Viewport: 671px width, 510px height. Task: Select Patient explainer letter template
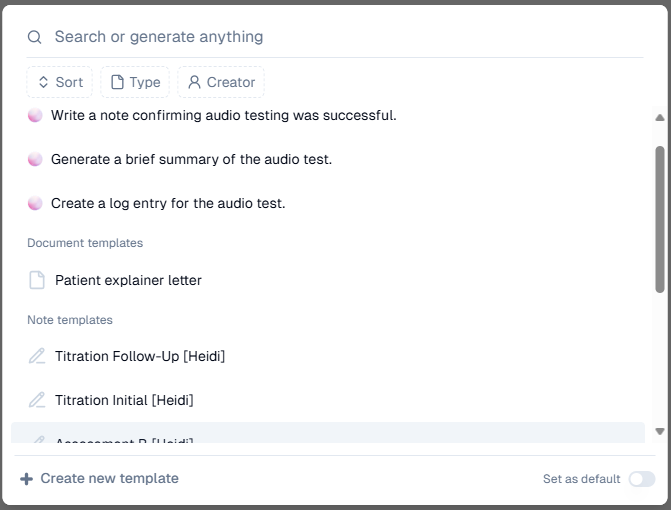128,280
